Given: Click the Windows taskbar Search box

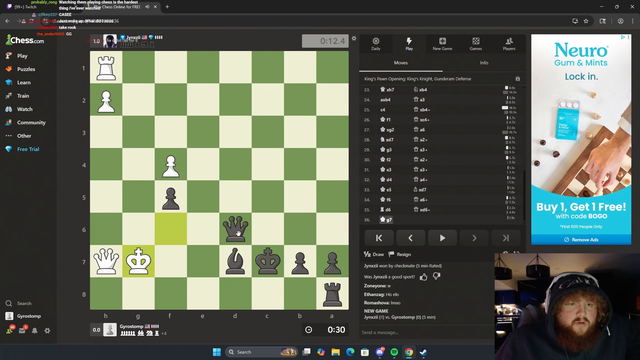Looking at the screenshot, I should pyautogui.click(x=262, y=352).
